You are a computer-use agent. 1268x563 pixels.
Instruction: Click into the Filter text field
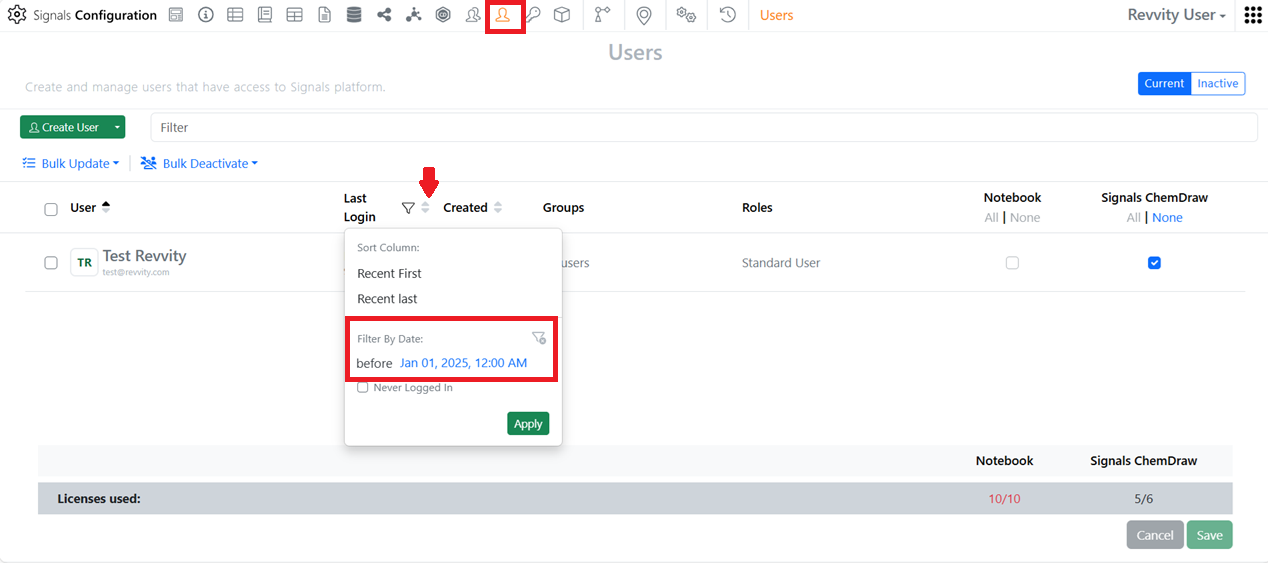pyautogui.click(x=704, y=127)
